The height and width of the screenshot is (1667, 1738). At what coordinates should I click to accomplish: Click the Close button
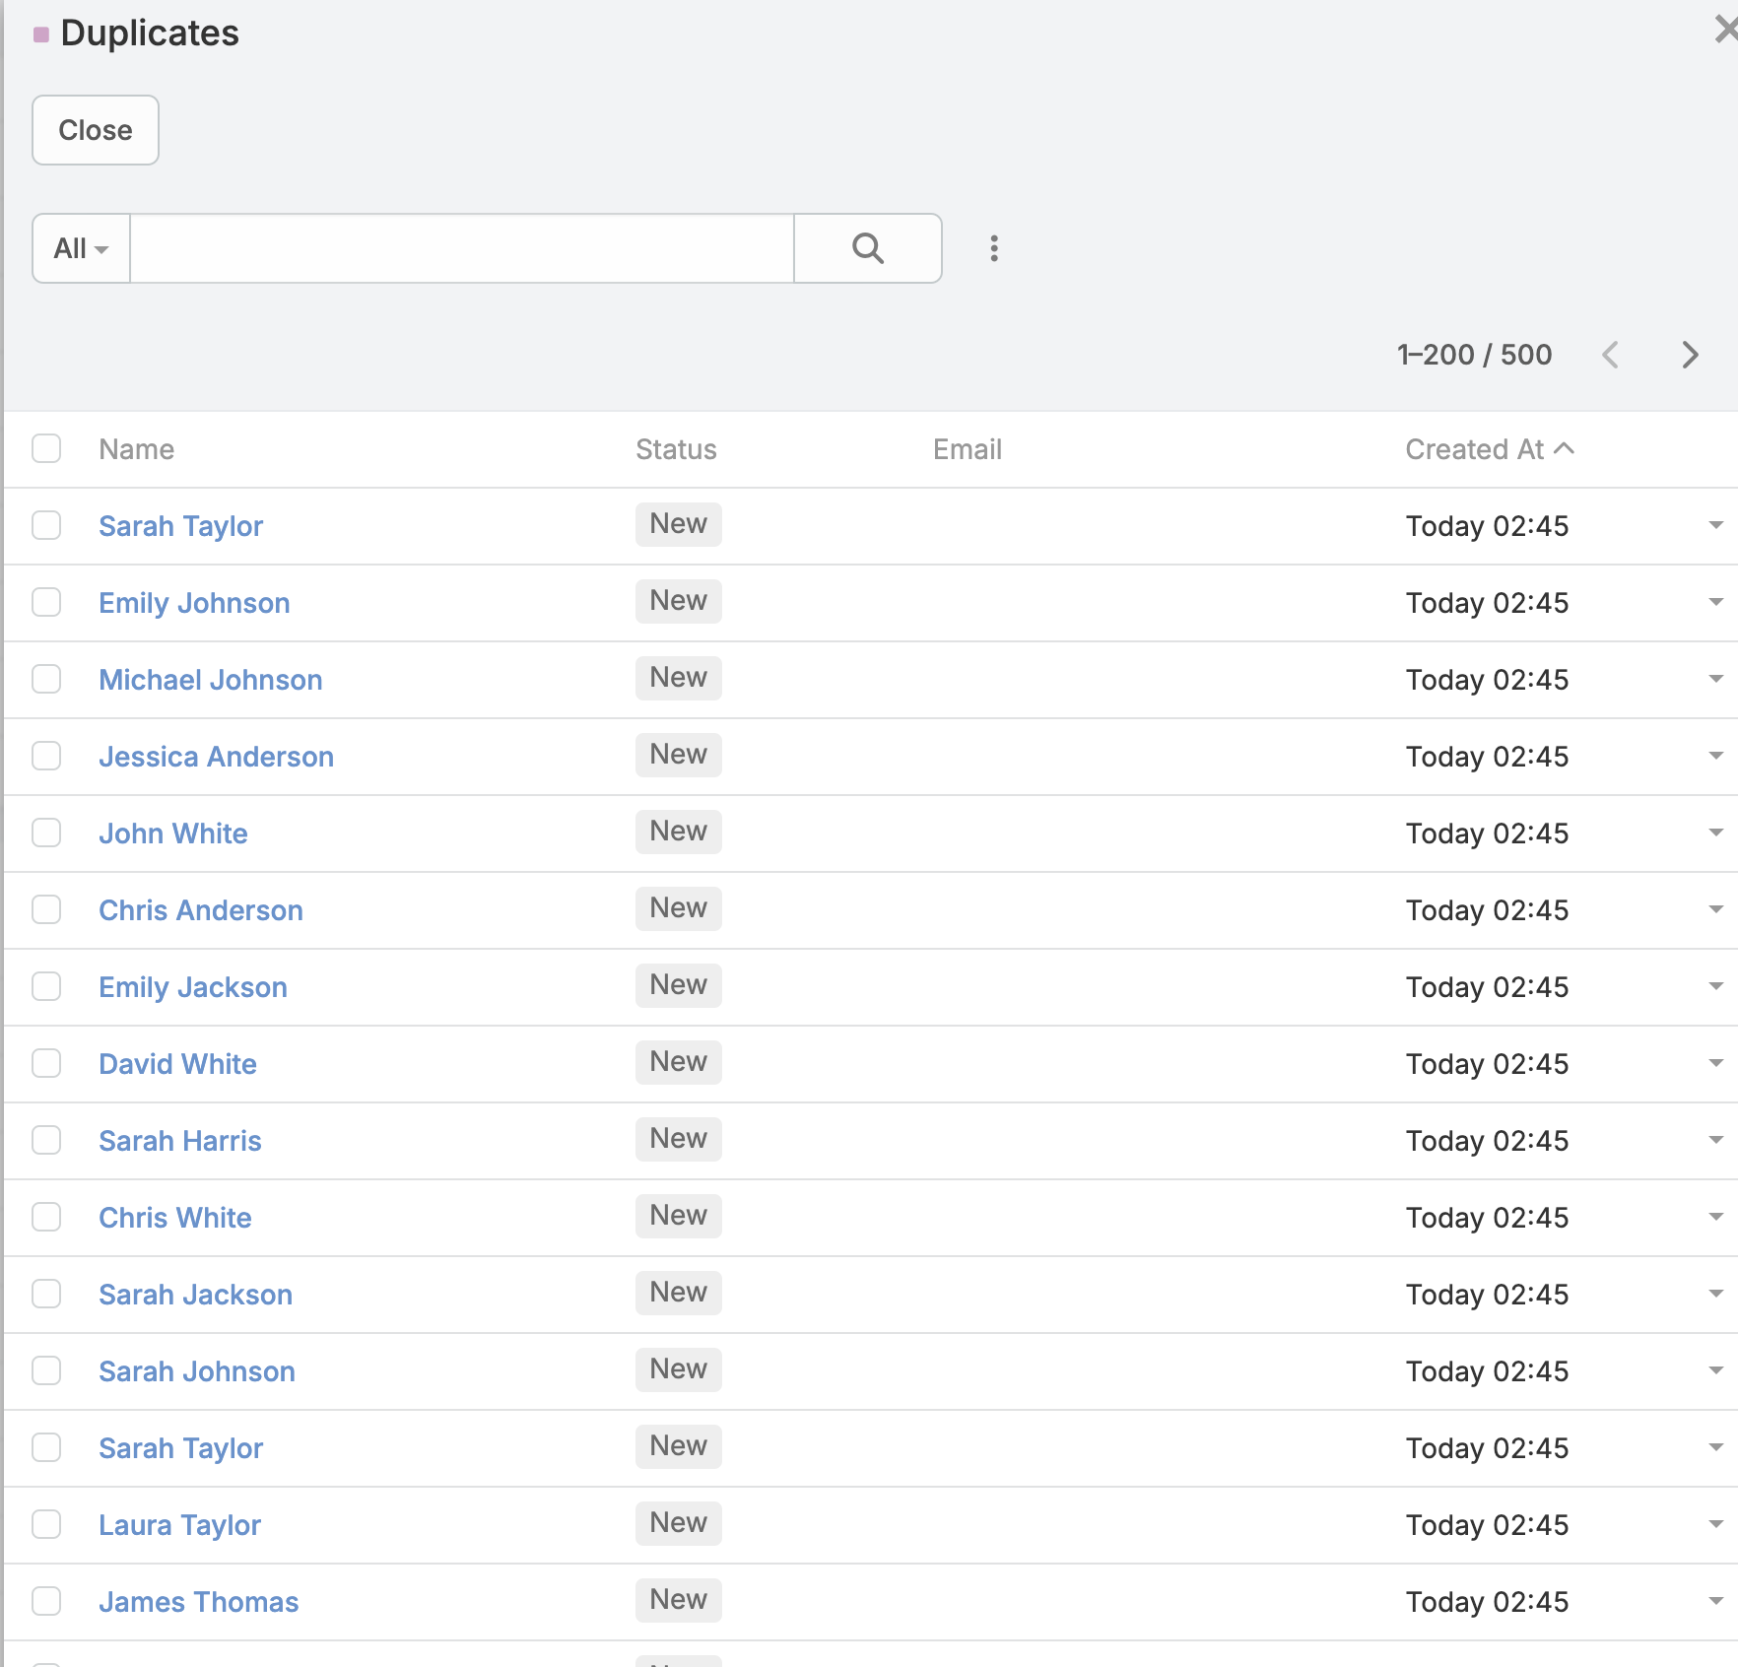95,130
